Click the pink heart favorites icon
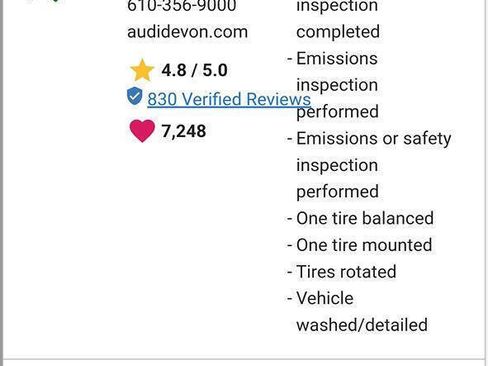 [142, 131]
